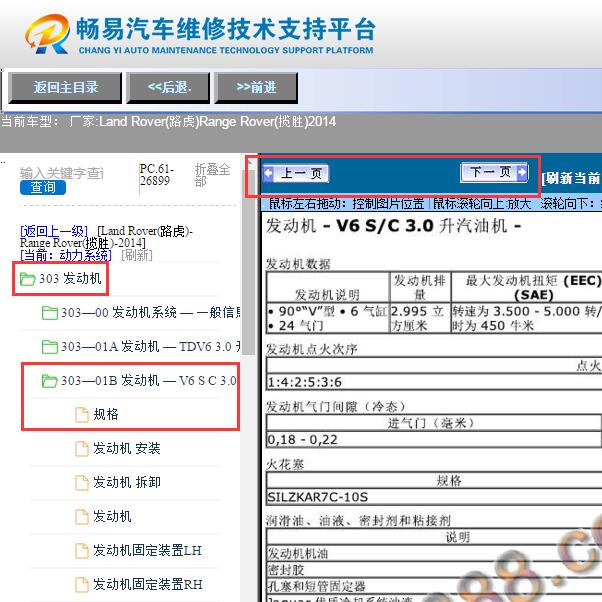Click the page icon beside 规格
602x602 pixels.
(81, 415)
